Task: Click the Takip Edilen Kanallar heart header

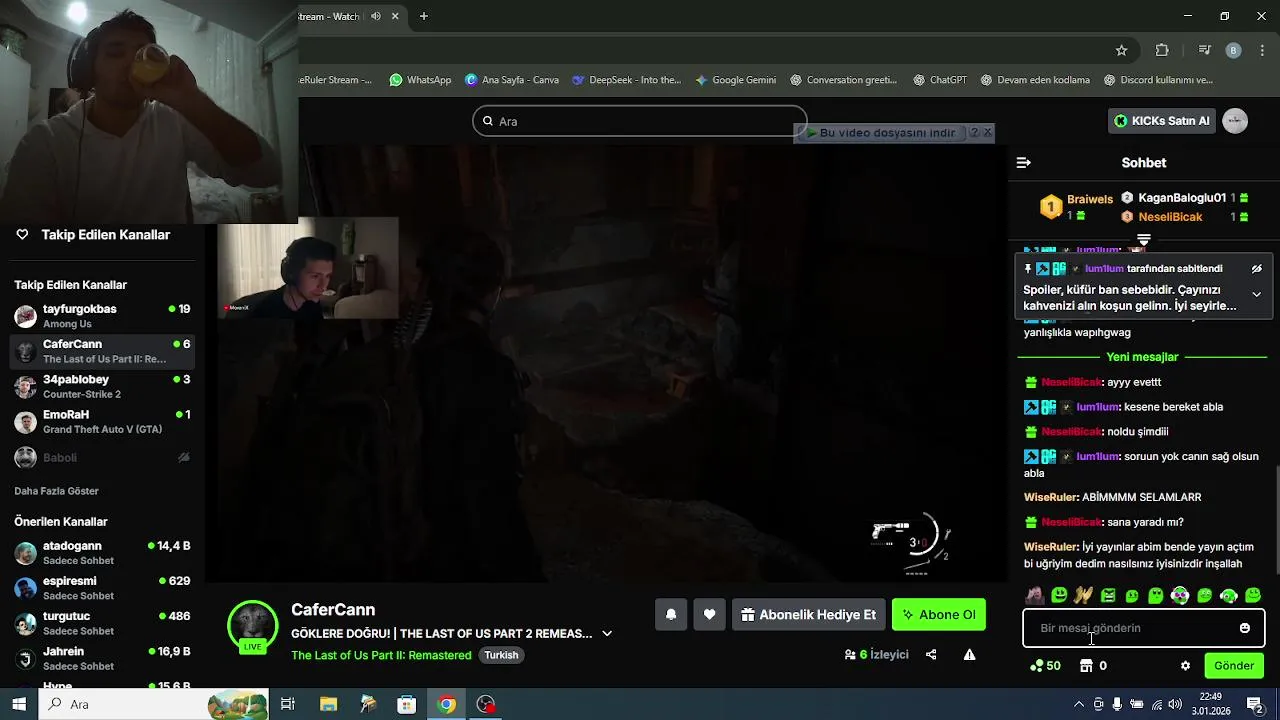Action: [92, 235]
